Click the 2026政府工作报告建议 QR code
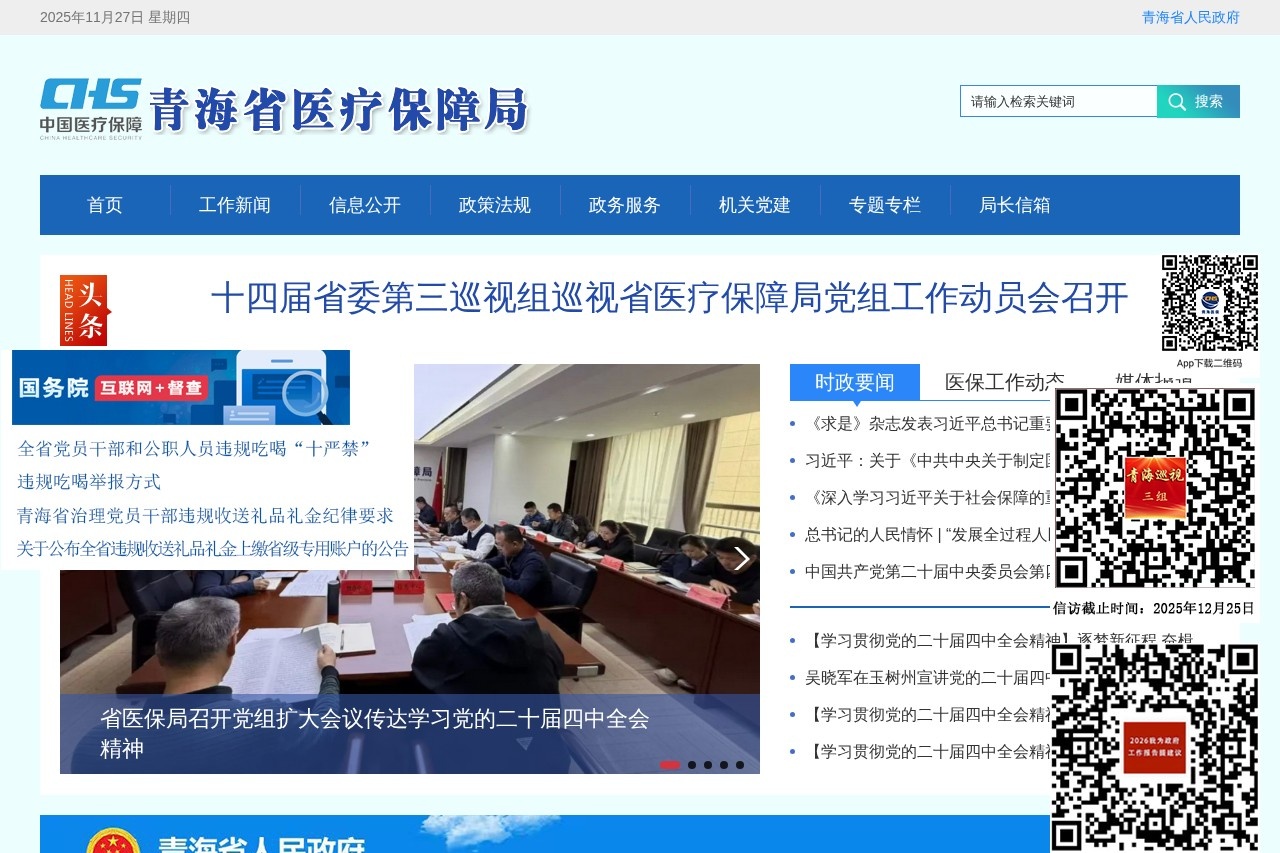Image resolution: width=1280 pixels, height=853 pixels. click(x=1155, y=745)
